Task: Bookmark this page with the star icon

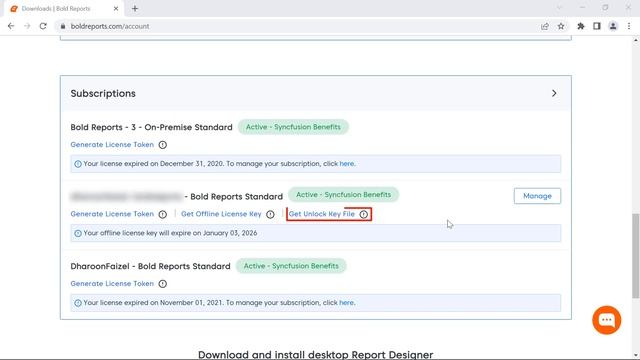Action: 561,26
